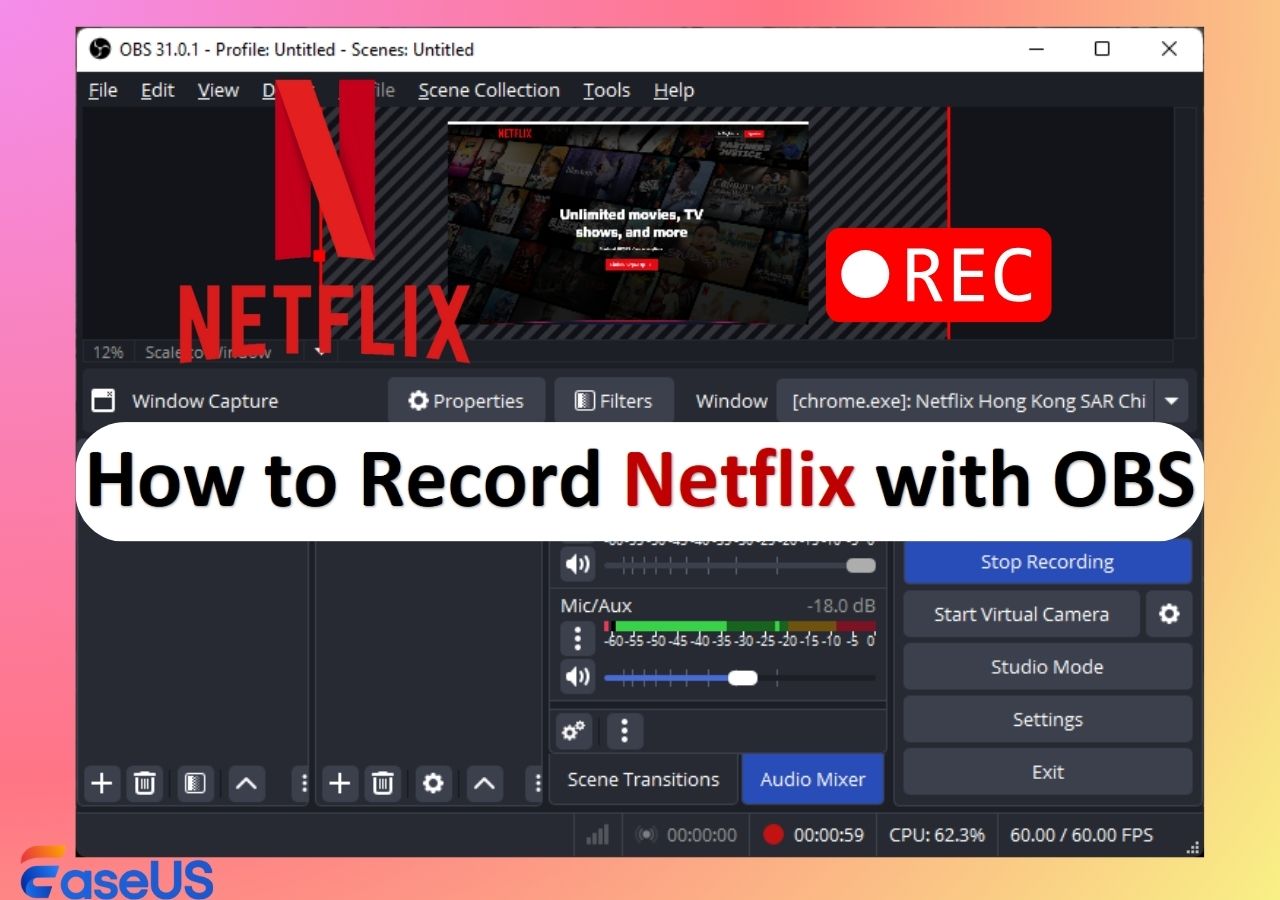Viewport: 1280px width, 900px height.
Task: Click the Mic/Aux channel label
Action: tap(596, 605)
